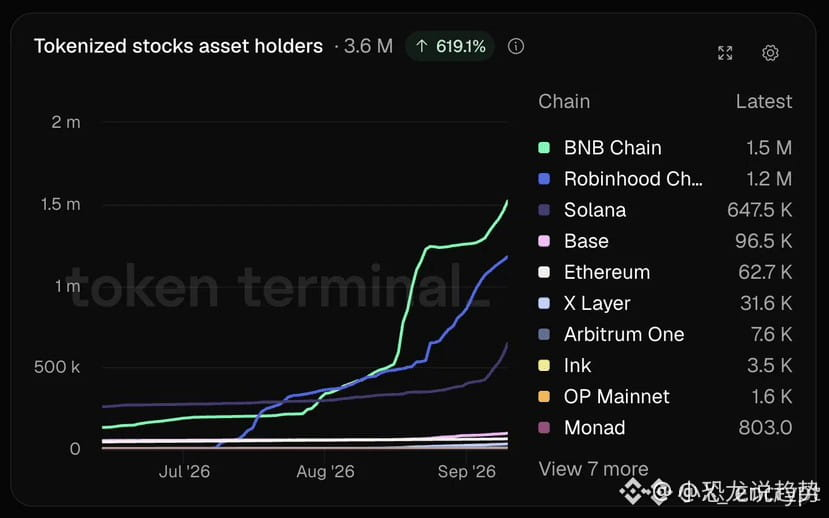This screenshot has width=829, height=518.
Task: Click the Ethereum white legend swatch
Action: [x=544, y=273]
